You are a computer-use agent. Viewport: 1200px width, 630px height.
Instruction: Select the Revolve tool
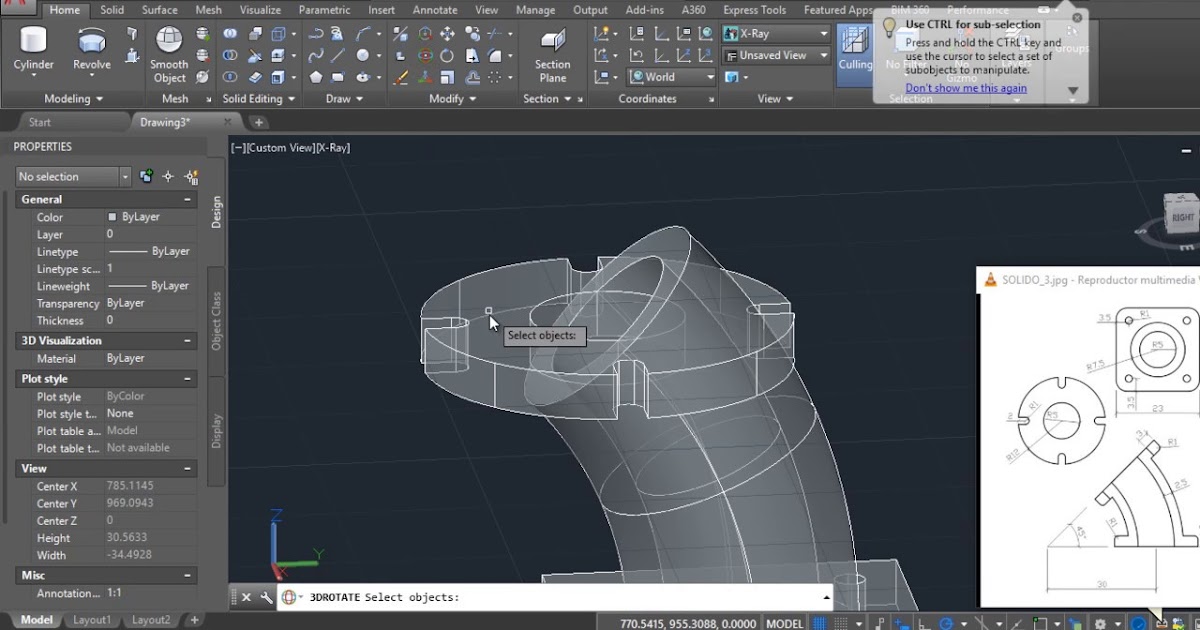pyautogui.click(x=91, y=45)
